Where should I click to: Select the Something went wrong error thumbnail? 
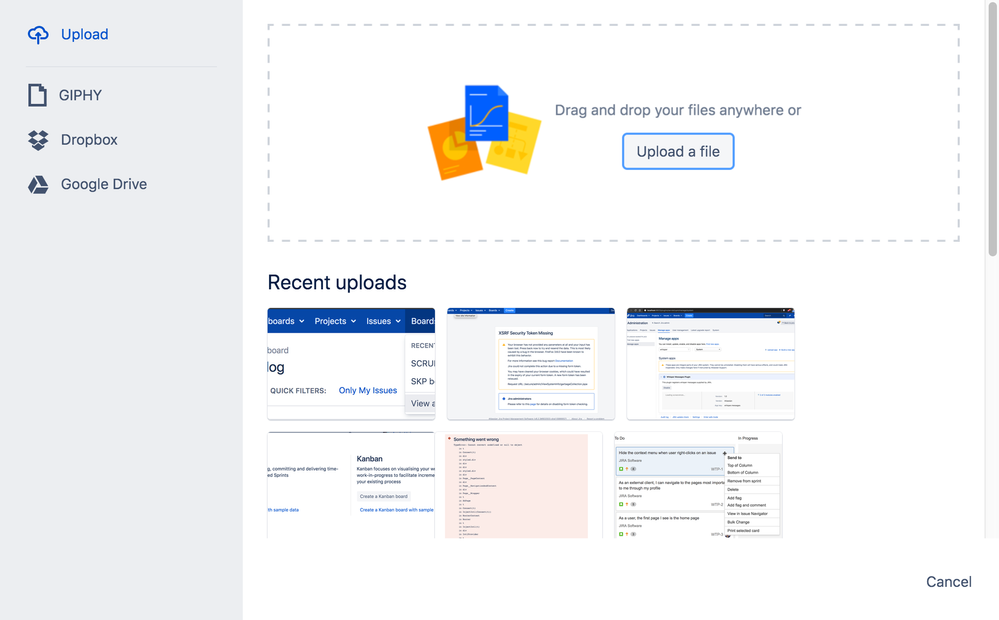coord(519,485)
